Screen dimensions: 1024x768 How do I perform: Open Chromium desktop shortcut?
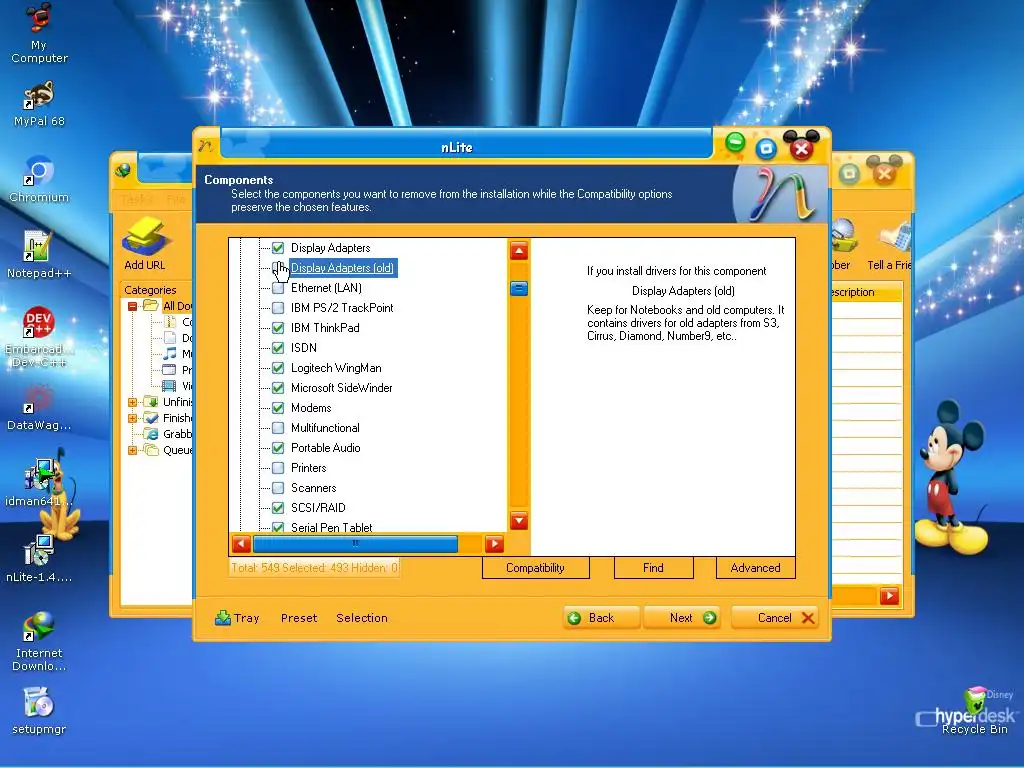tap(39, 179)
